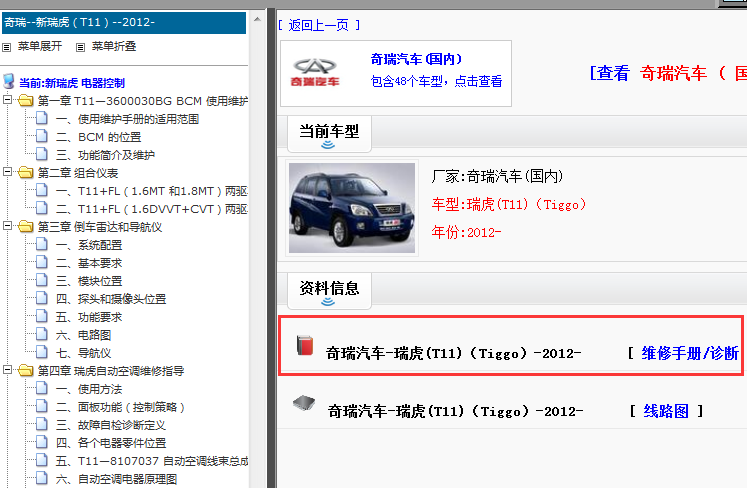The image size is (747, 488).
Task: Click the computer icon beside 当前:新瑞虎 电器控制
Action: pos(9,81)
